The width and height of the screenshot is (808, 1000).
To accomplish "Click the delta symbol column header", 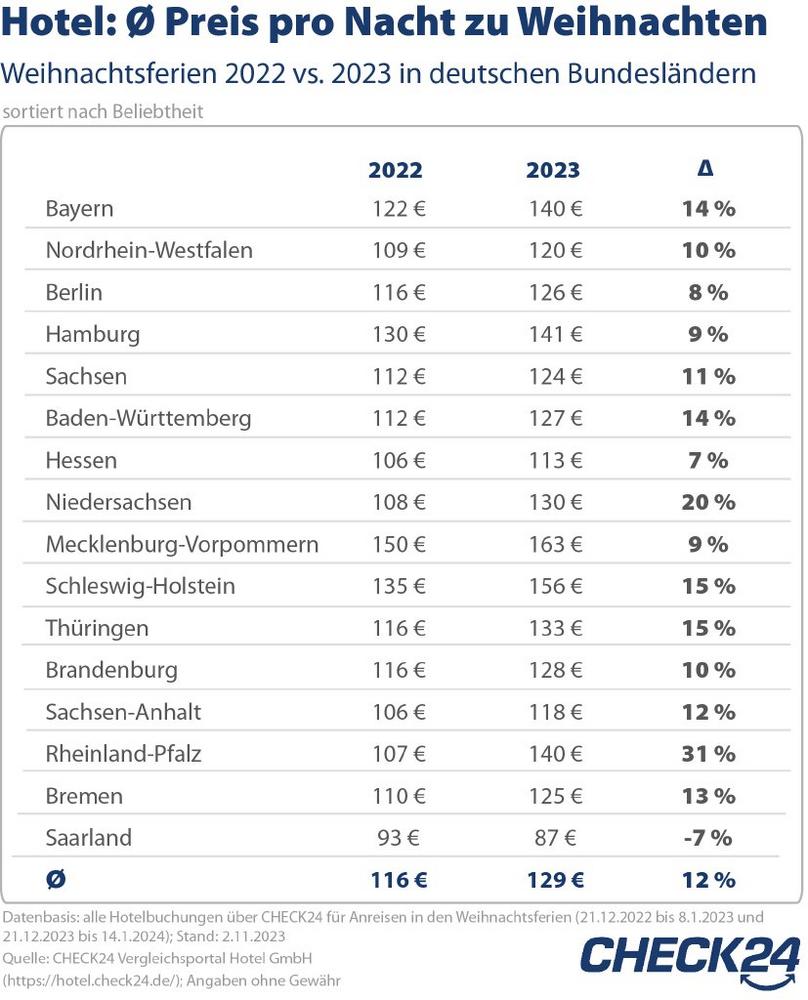I will (x=706, y=169).
